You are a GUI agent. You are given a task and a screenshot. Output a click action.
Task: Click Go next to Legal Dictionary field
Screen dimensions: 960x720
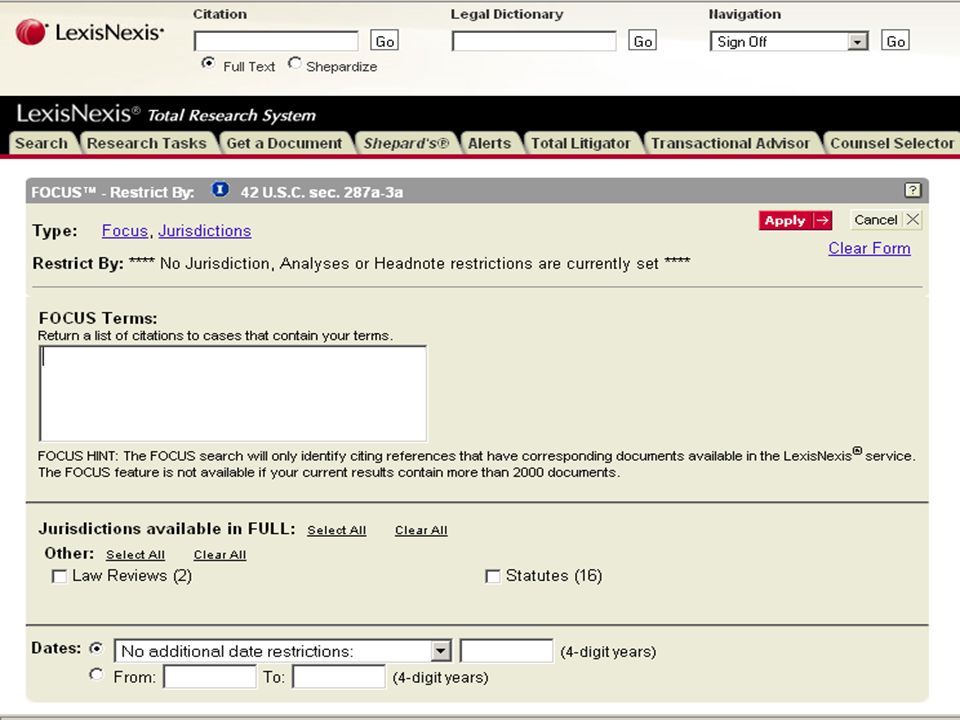tap(643, 41)
